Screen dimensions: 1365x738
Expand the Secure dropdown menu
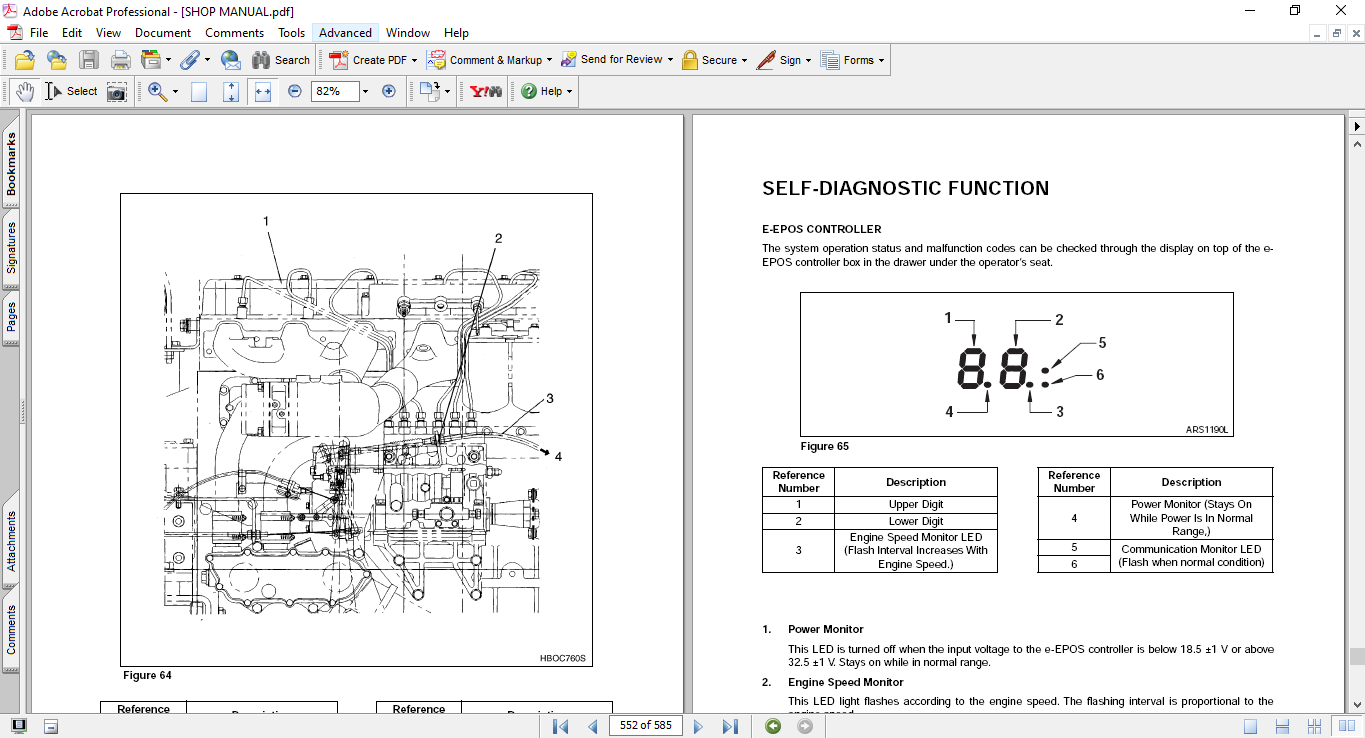point(745,60)
